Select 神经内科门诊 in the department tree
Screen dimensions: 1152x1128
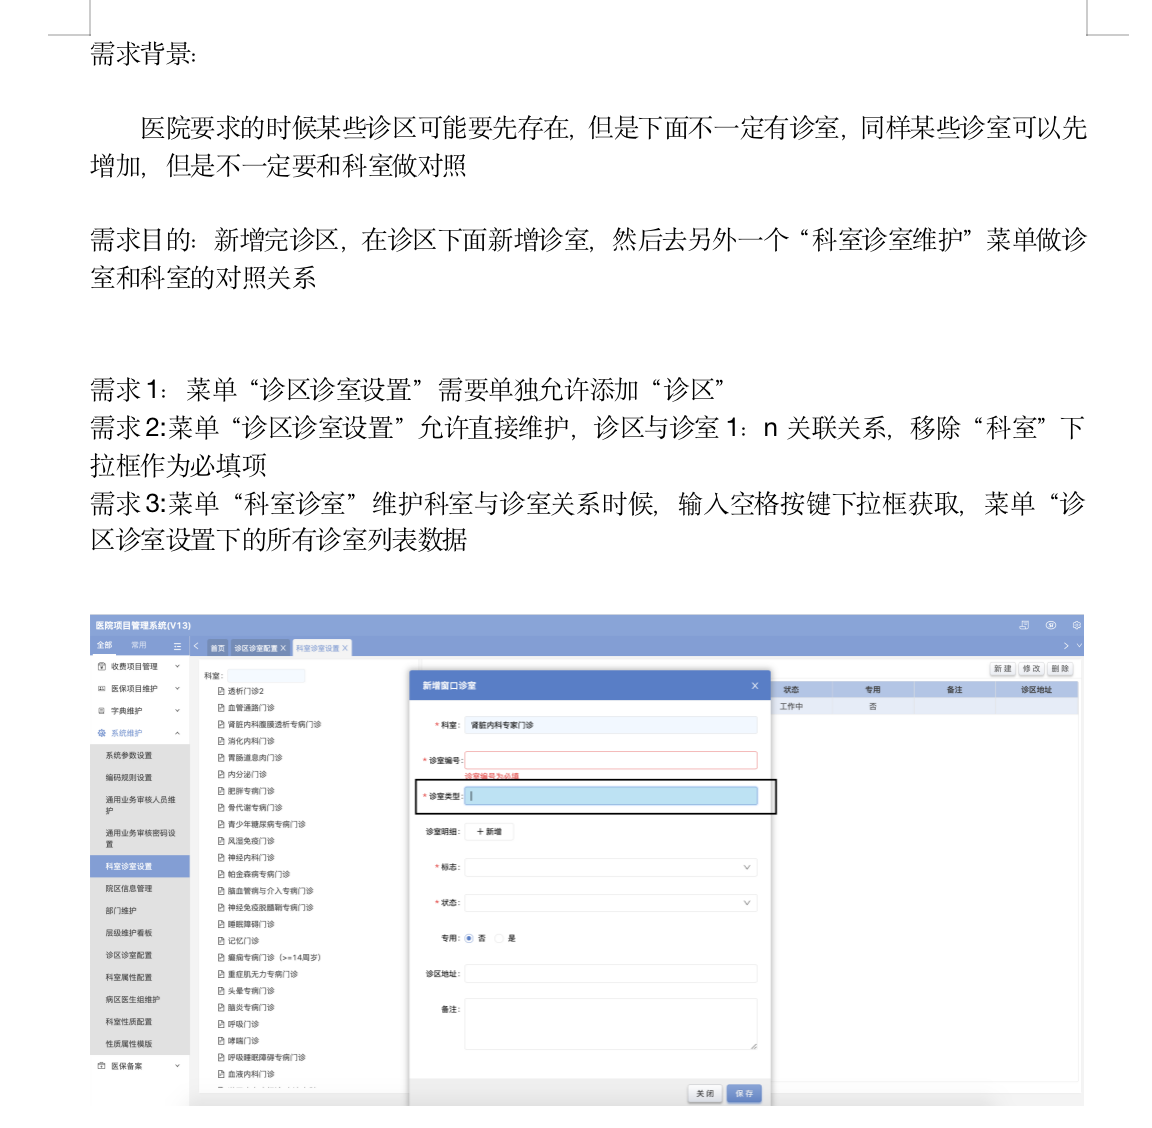251,858
